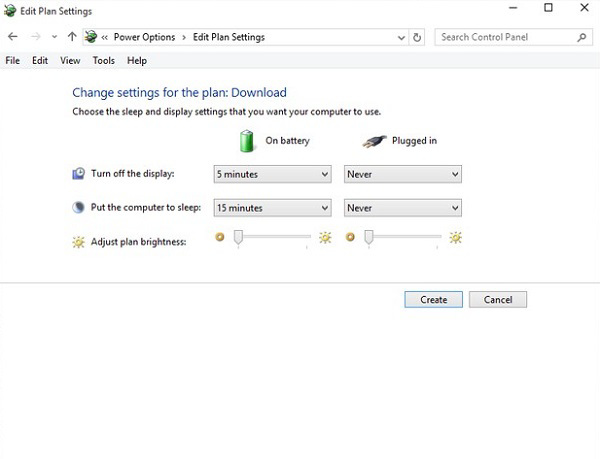Open battery 'Turn off the display' dropdown
Viewport: 600px width, 459px height.
[272, 174]
